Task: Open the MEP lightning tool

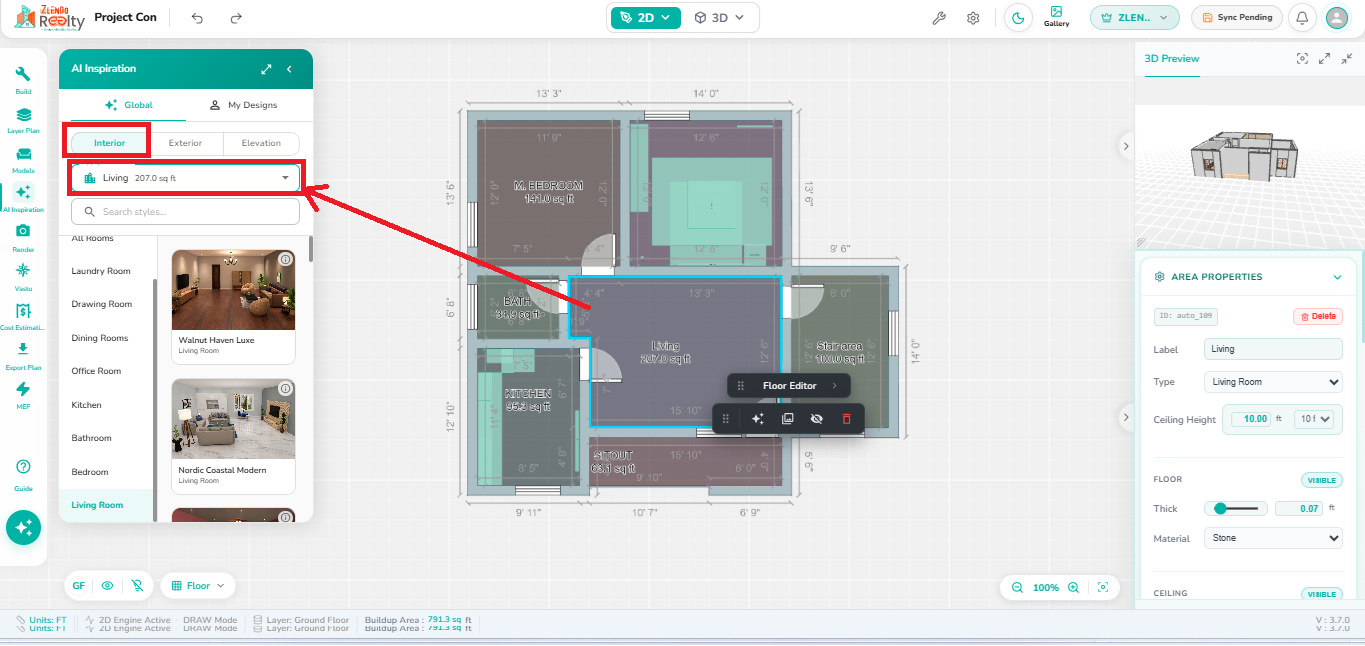Action: click(x=23, y=394)
